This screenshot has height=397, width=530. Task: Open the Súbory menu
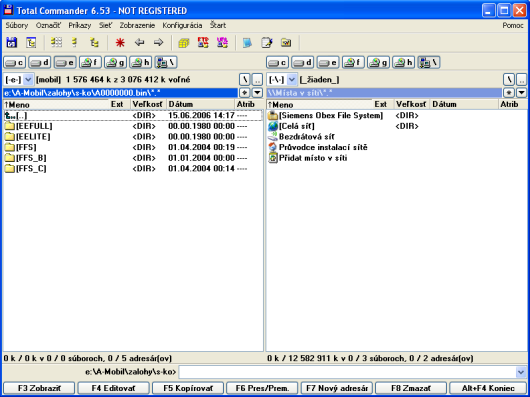(17, 25)
